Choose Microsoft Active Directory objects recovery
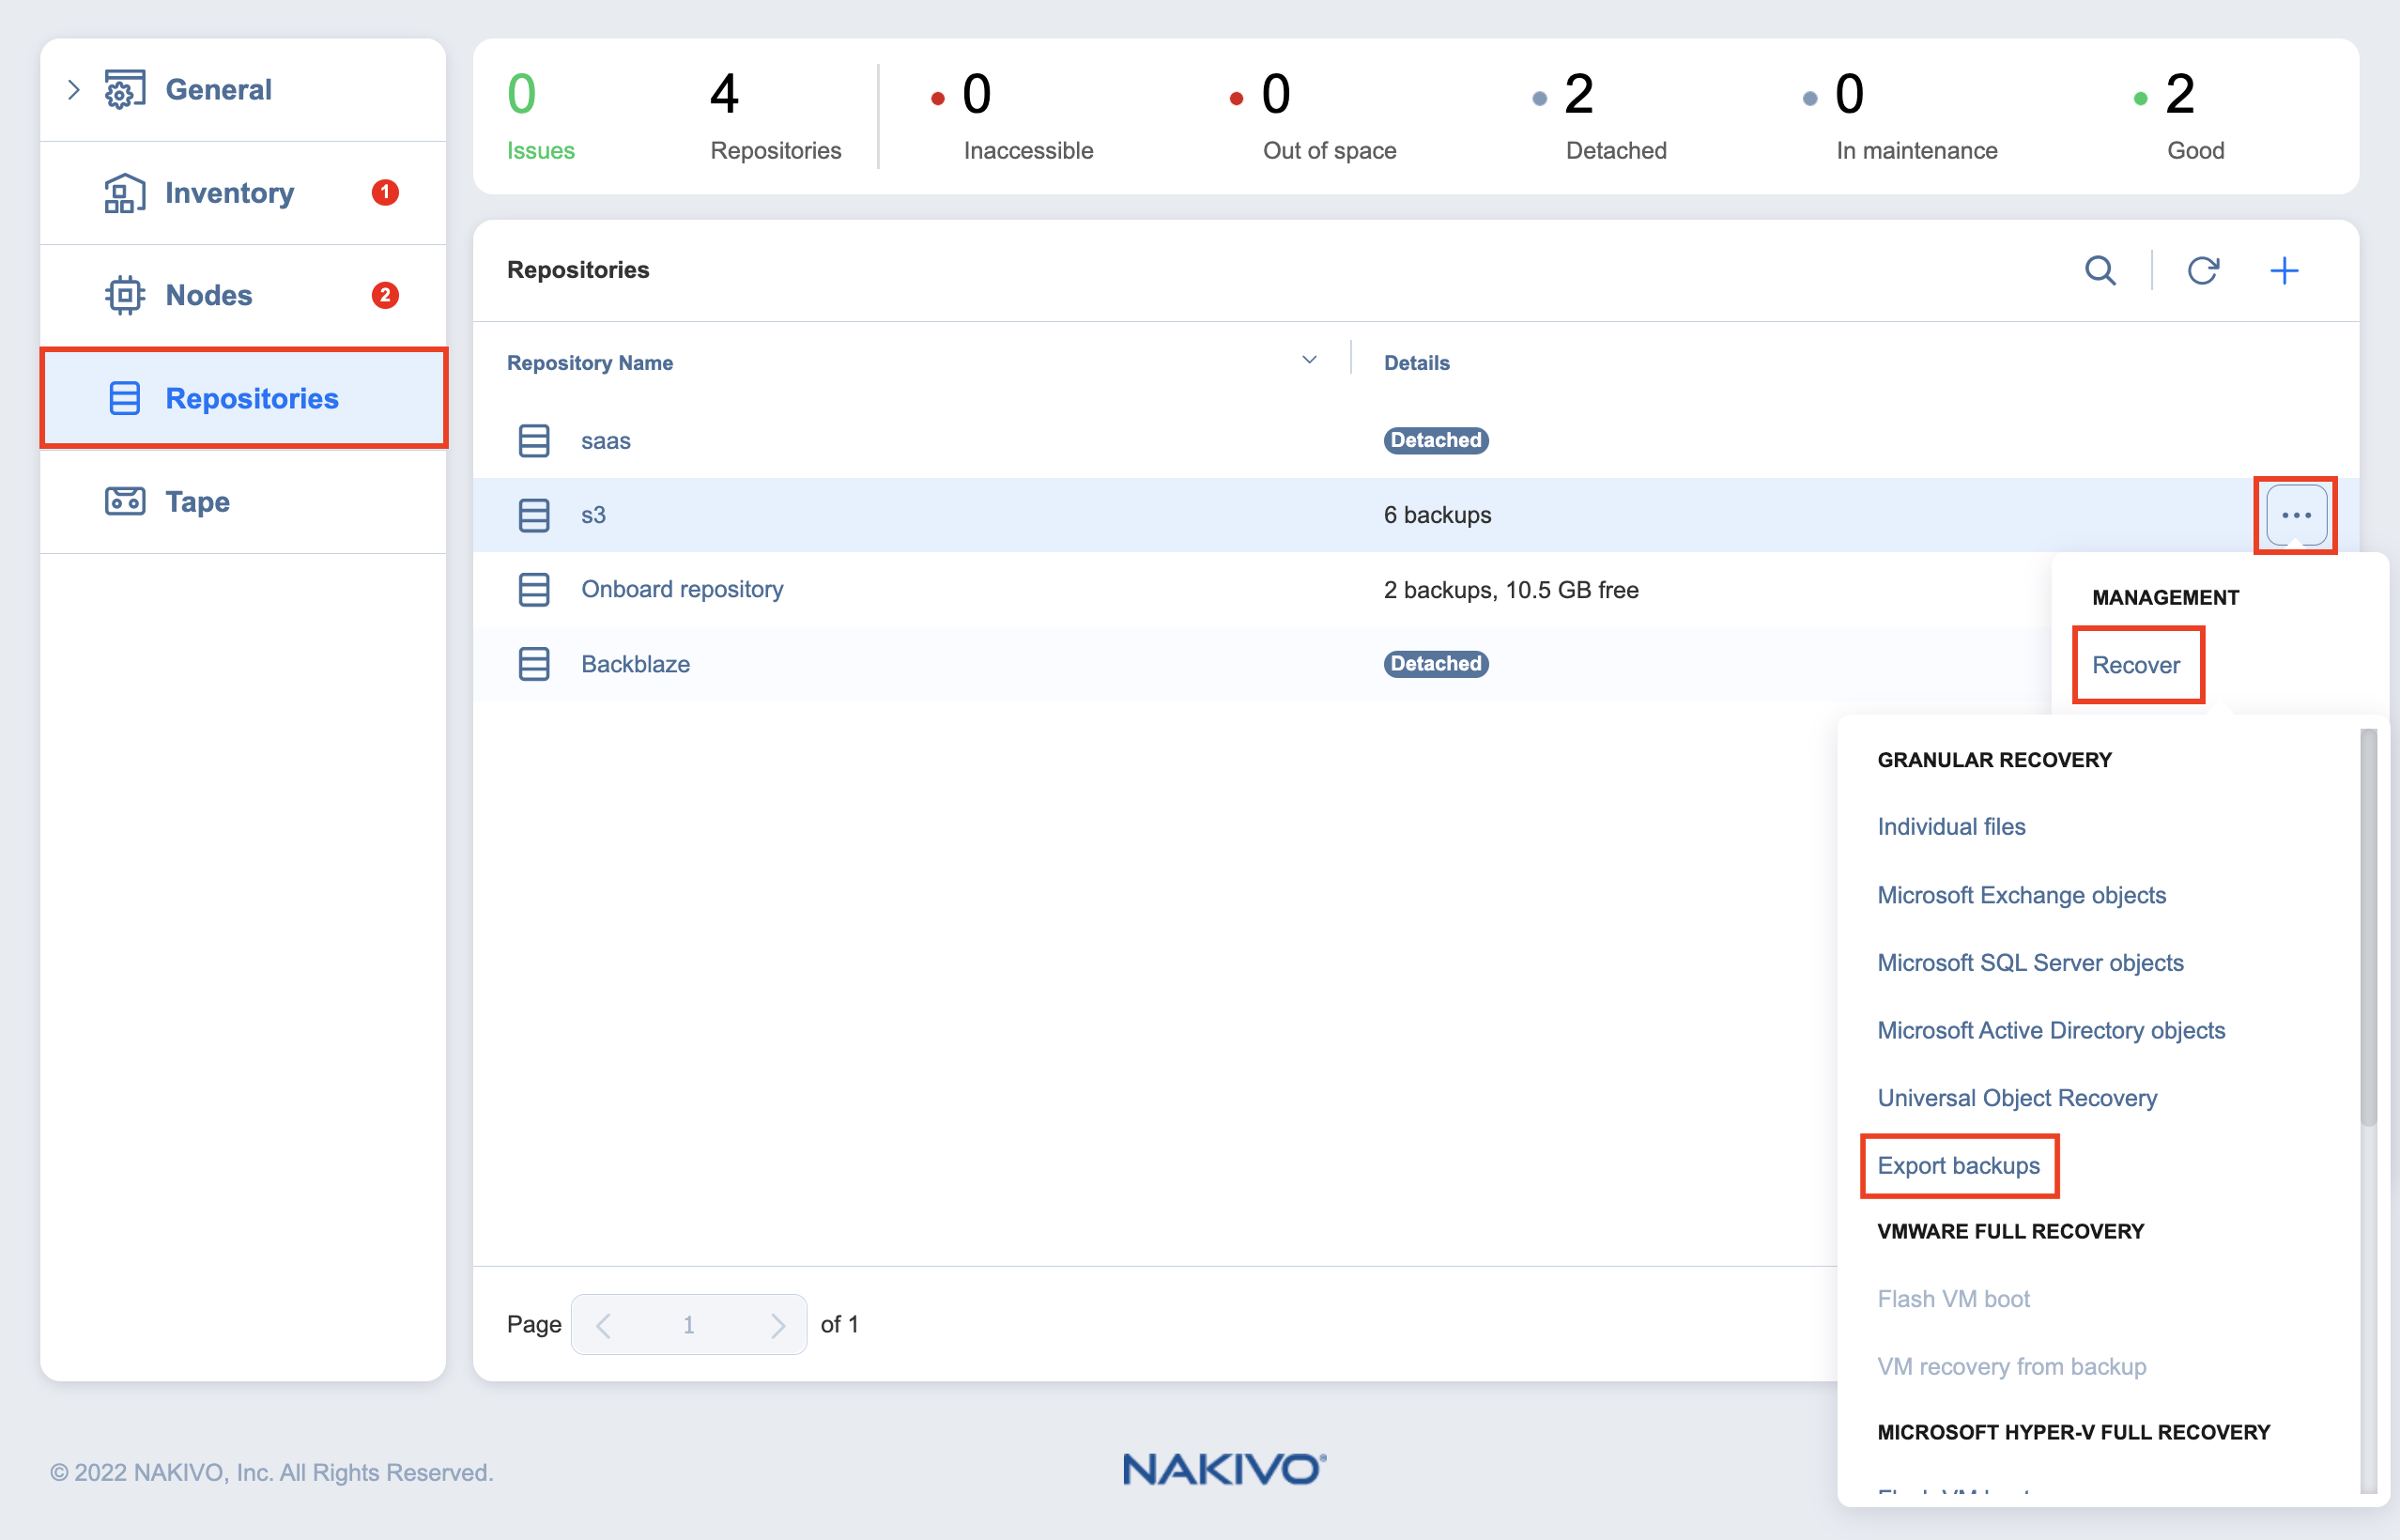The image size is (2400, 1540). [x=2051, y=1031]
